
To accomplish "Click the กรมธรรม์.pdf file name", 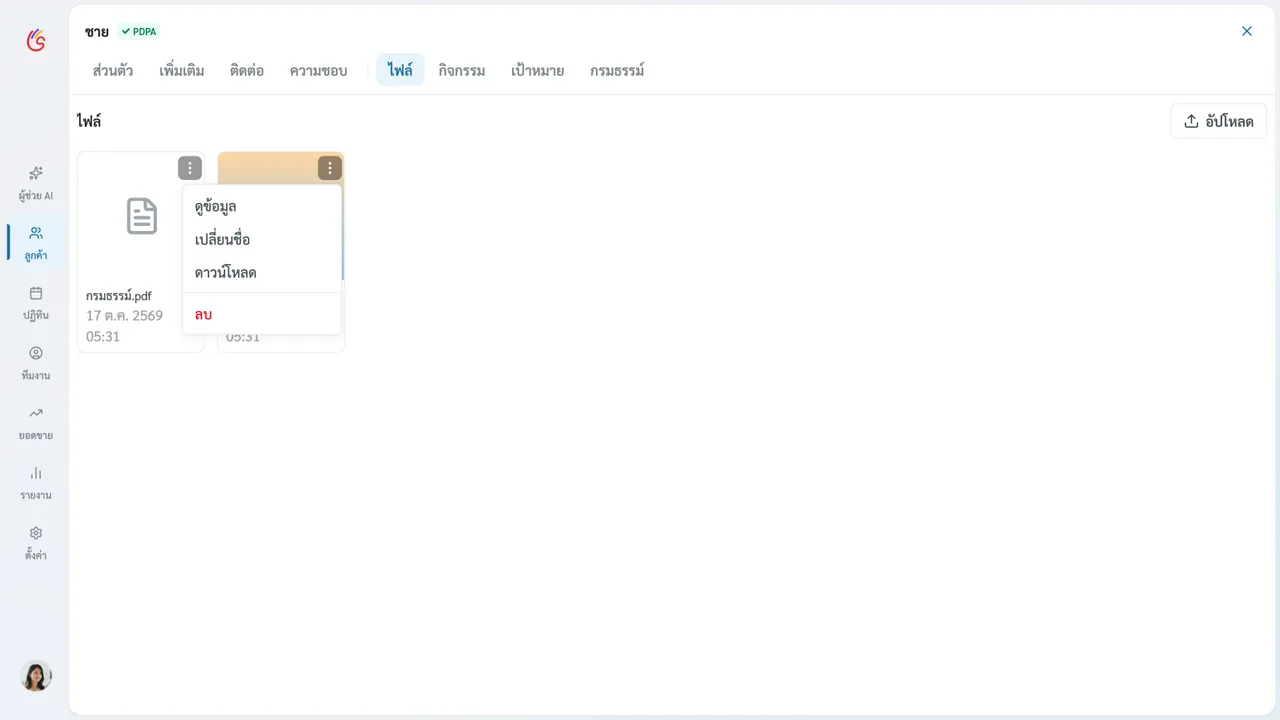I will pos(119,296).
